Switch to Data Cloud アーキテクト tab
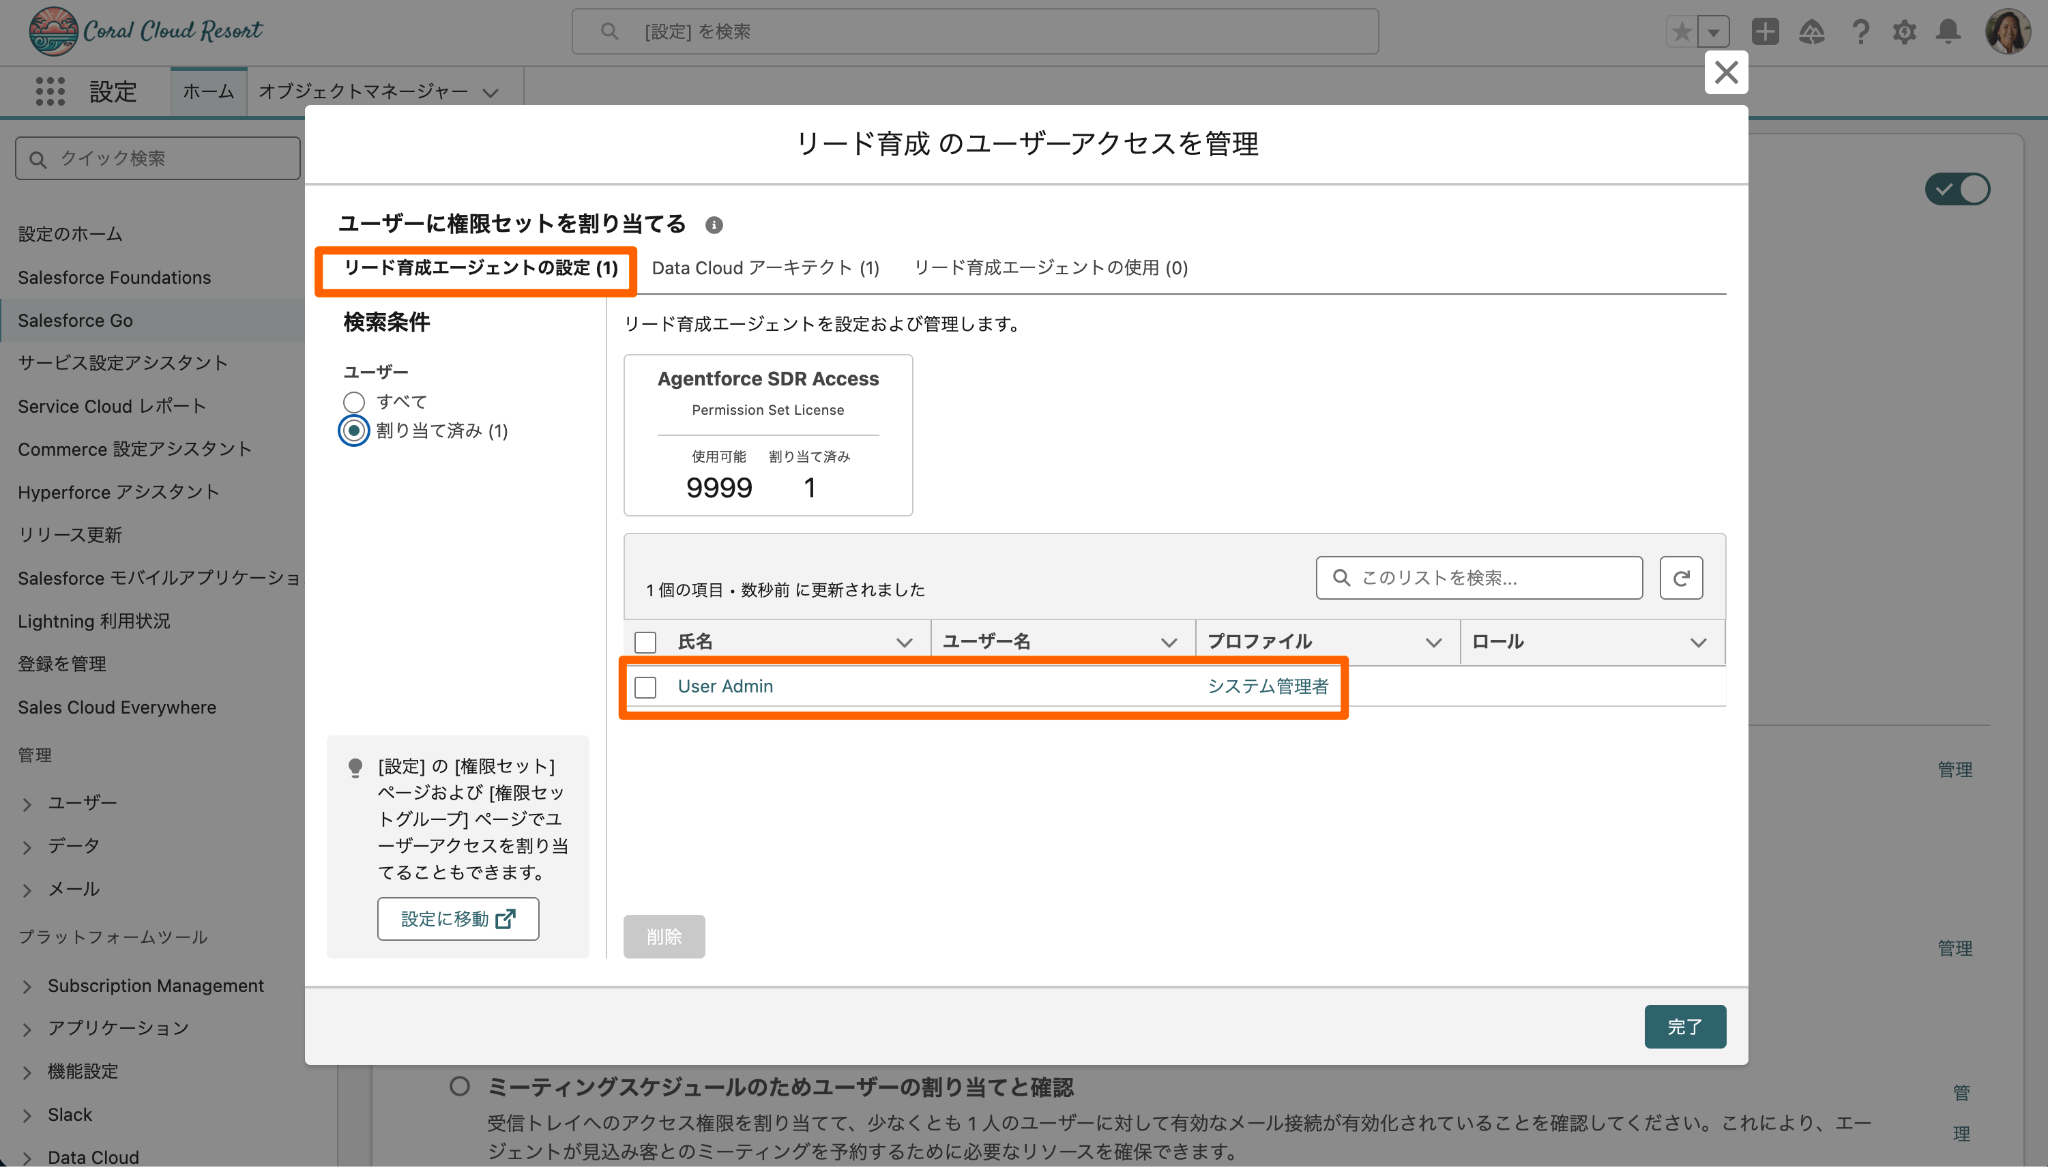2048x1167 pixels. [765, 268]
